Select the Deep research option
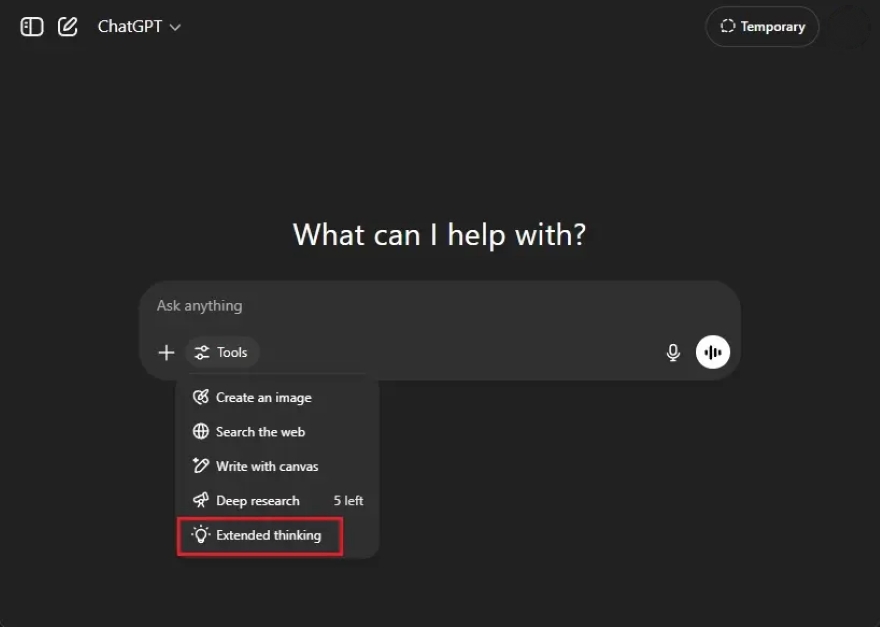The height and width of the screenshot is (627, 880). click(x=258, y=501)
